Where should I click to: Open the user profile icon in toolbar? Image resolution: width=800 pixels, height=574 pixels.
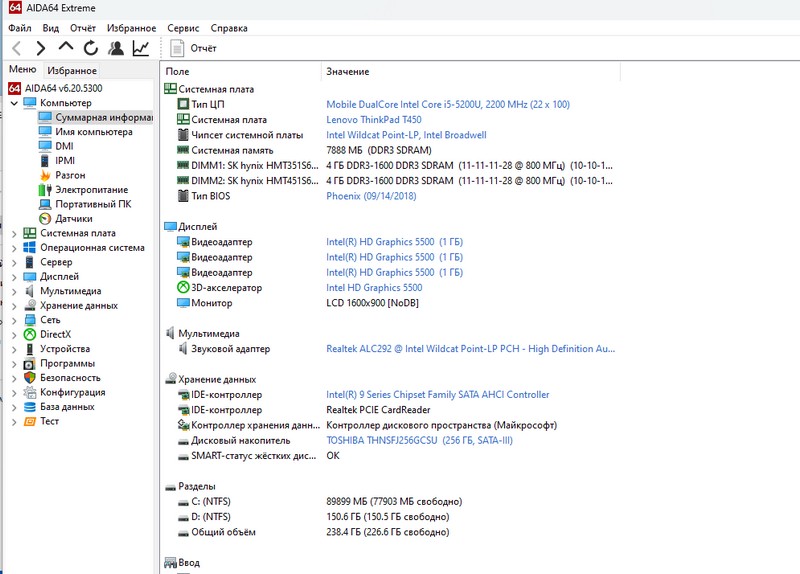pos(116,48)
